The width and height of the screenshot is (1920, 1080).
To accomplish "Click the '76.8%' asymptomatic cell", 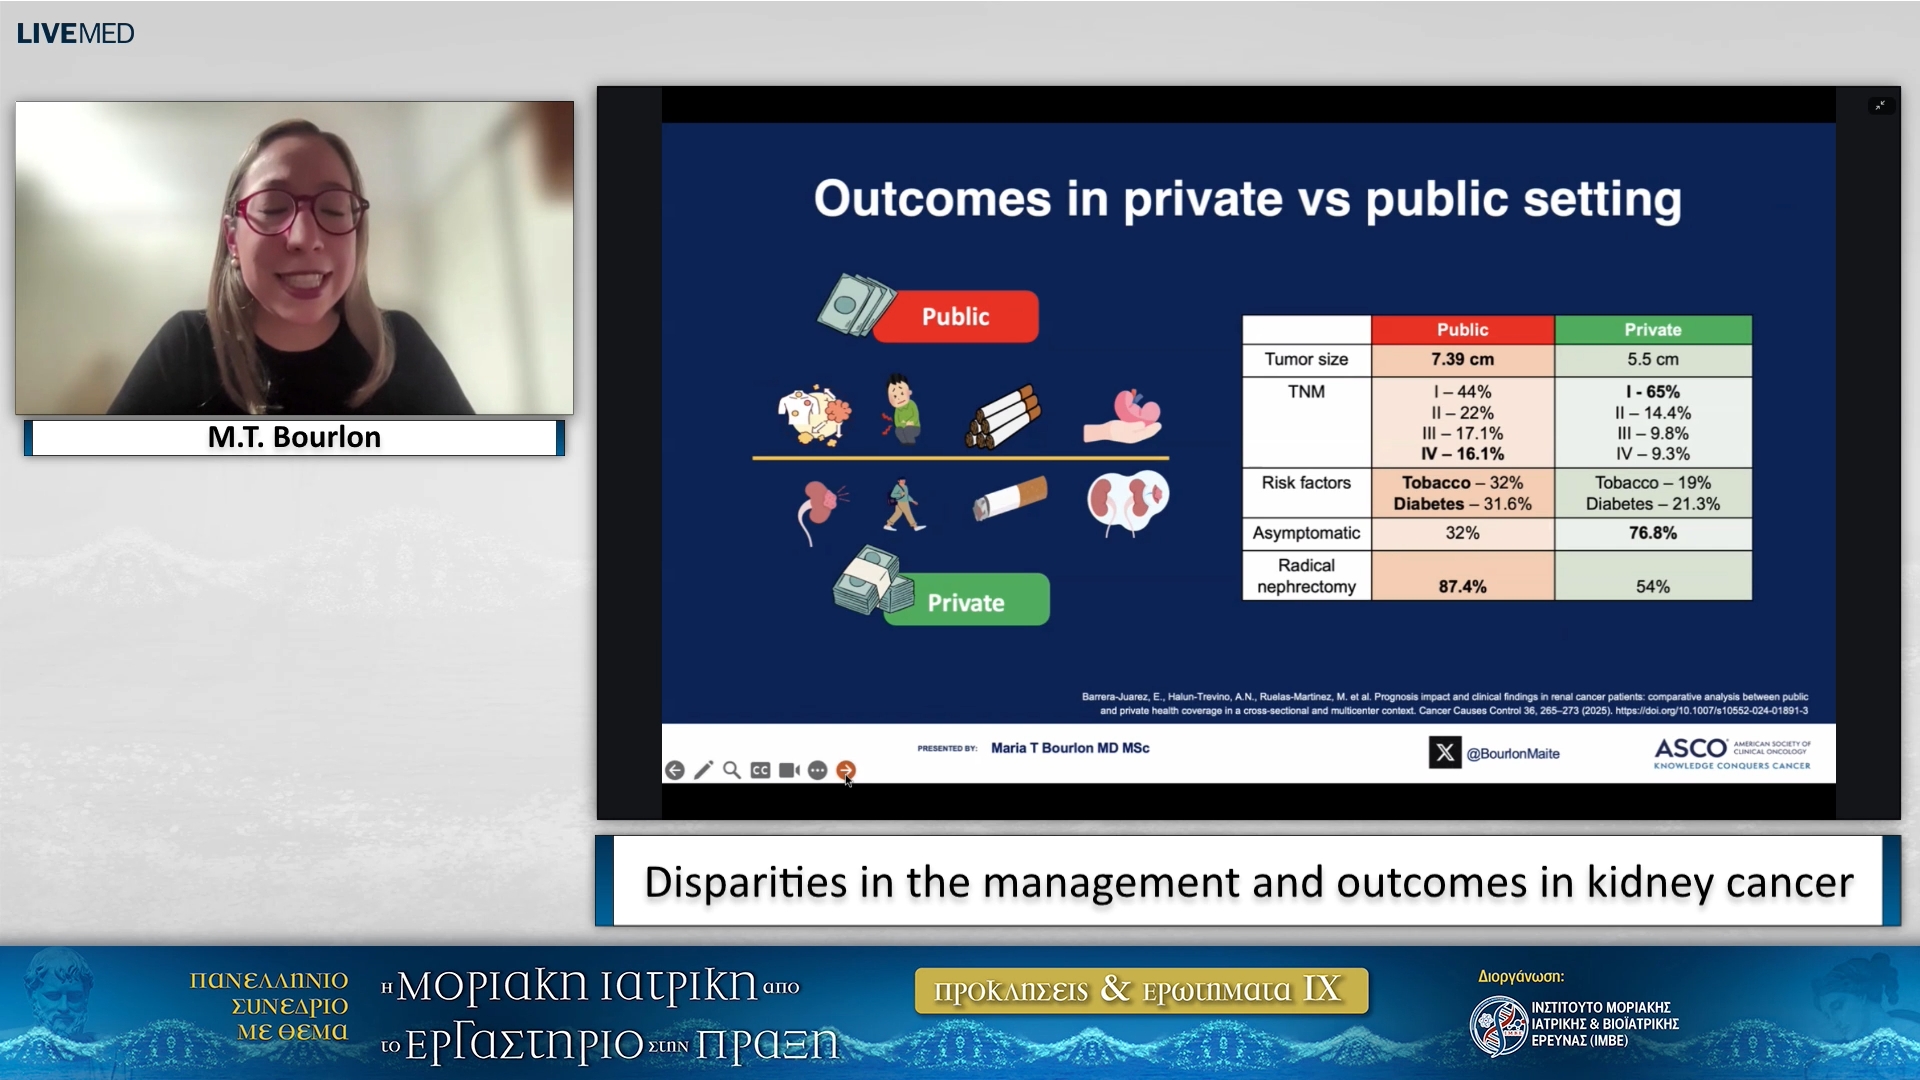I will tap(1653, 533).
